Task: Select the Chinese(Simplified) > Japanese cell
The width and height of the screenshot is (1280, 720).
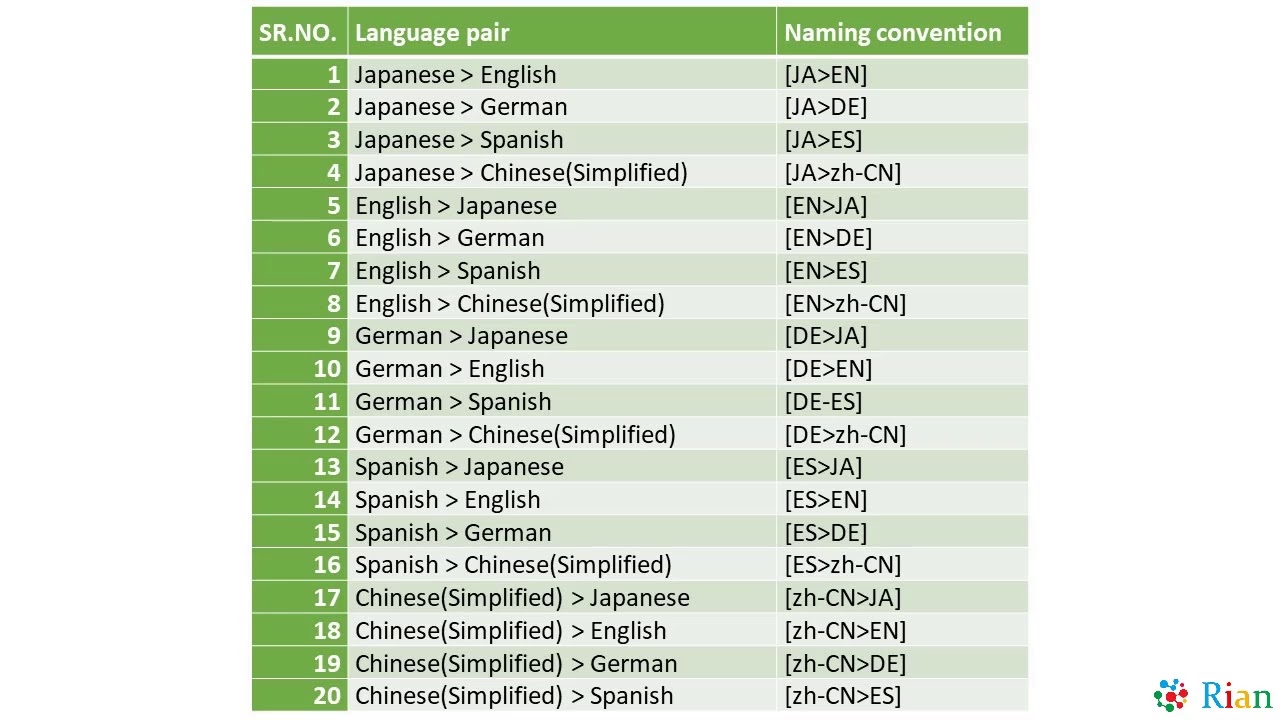Action: (x=522, y=598)
